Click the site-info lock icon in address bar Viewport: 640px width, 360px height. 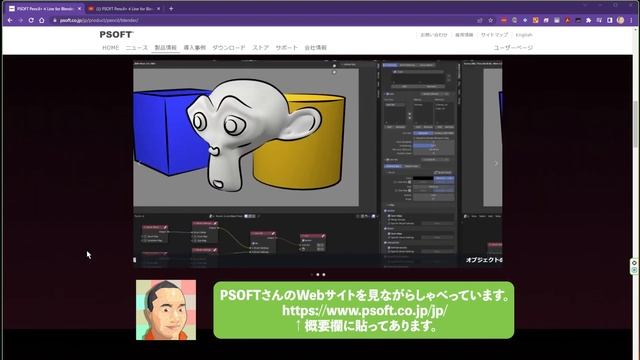tap(55, 20)
